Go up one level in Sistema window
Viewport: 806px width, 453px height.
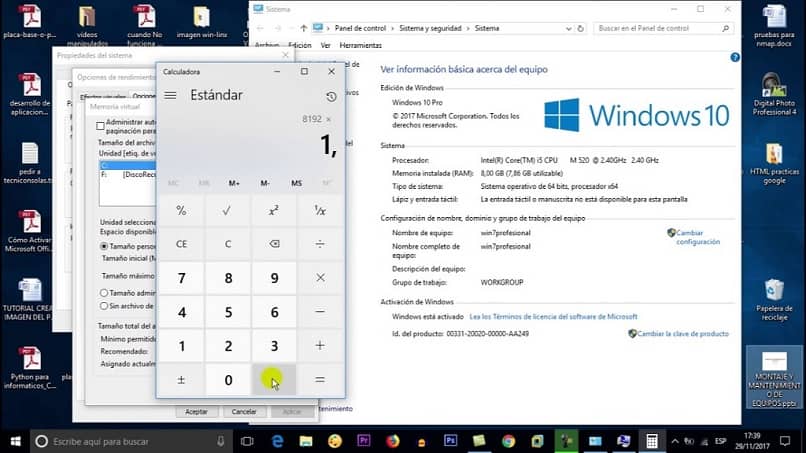tap(303, 28)
